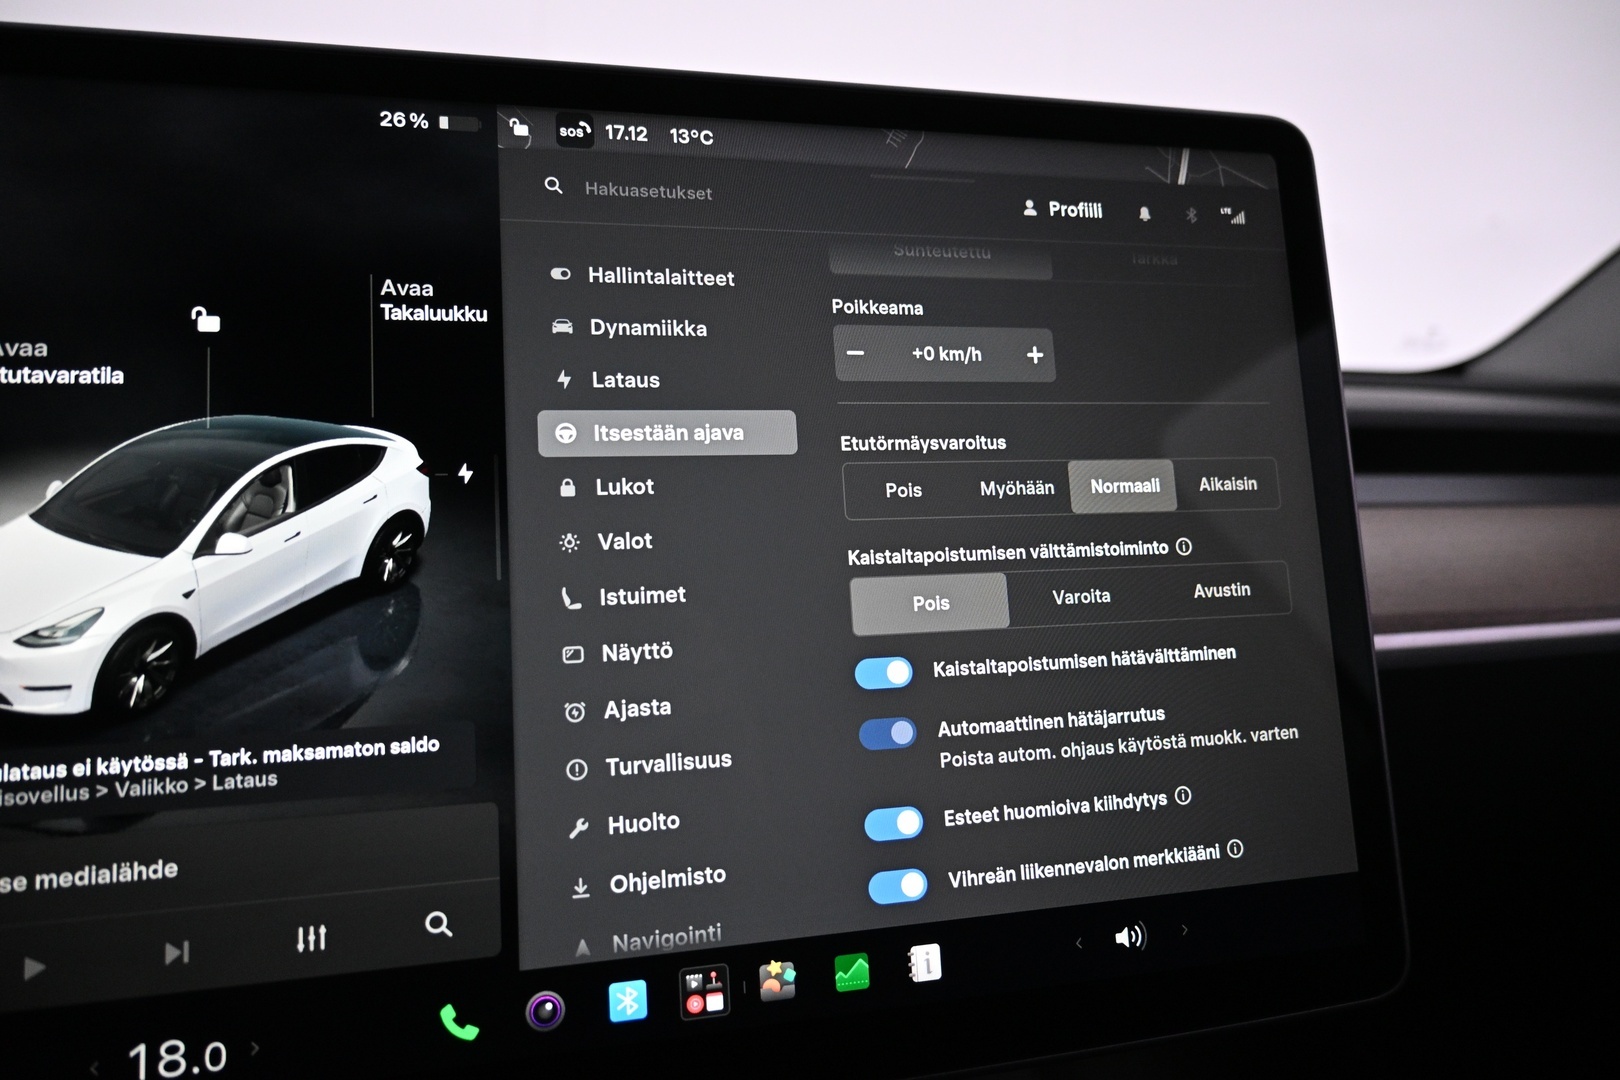Unlock car via padlock above vehicle
This screenshot has width=1620, height=1080.
[x=206, y=319]
